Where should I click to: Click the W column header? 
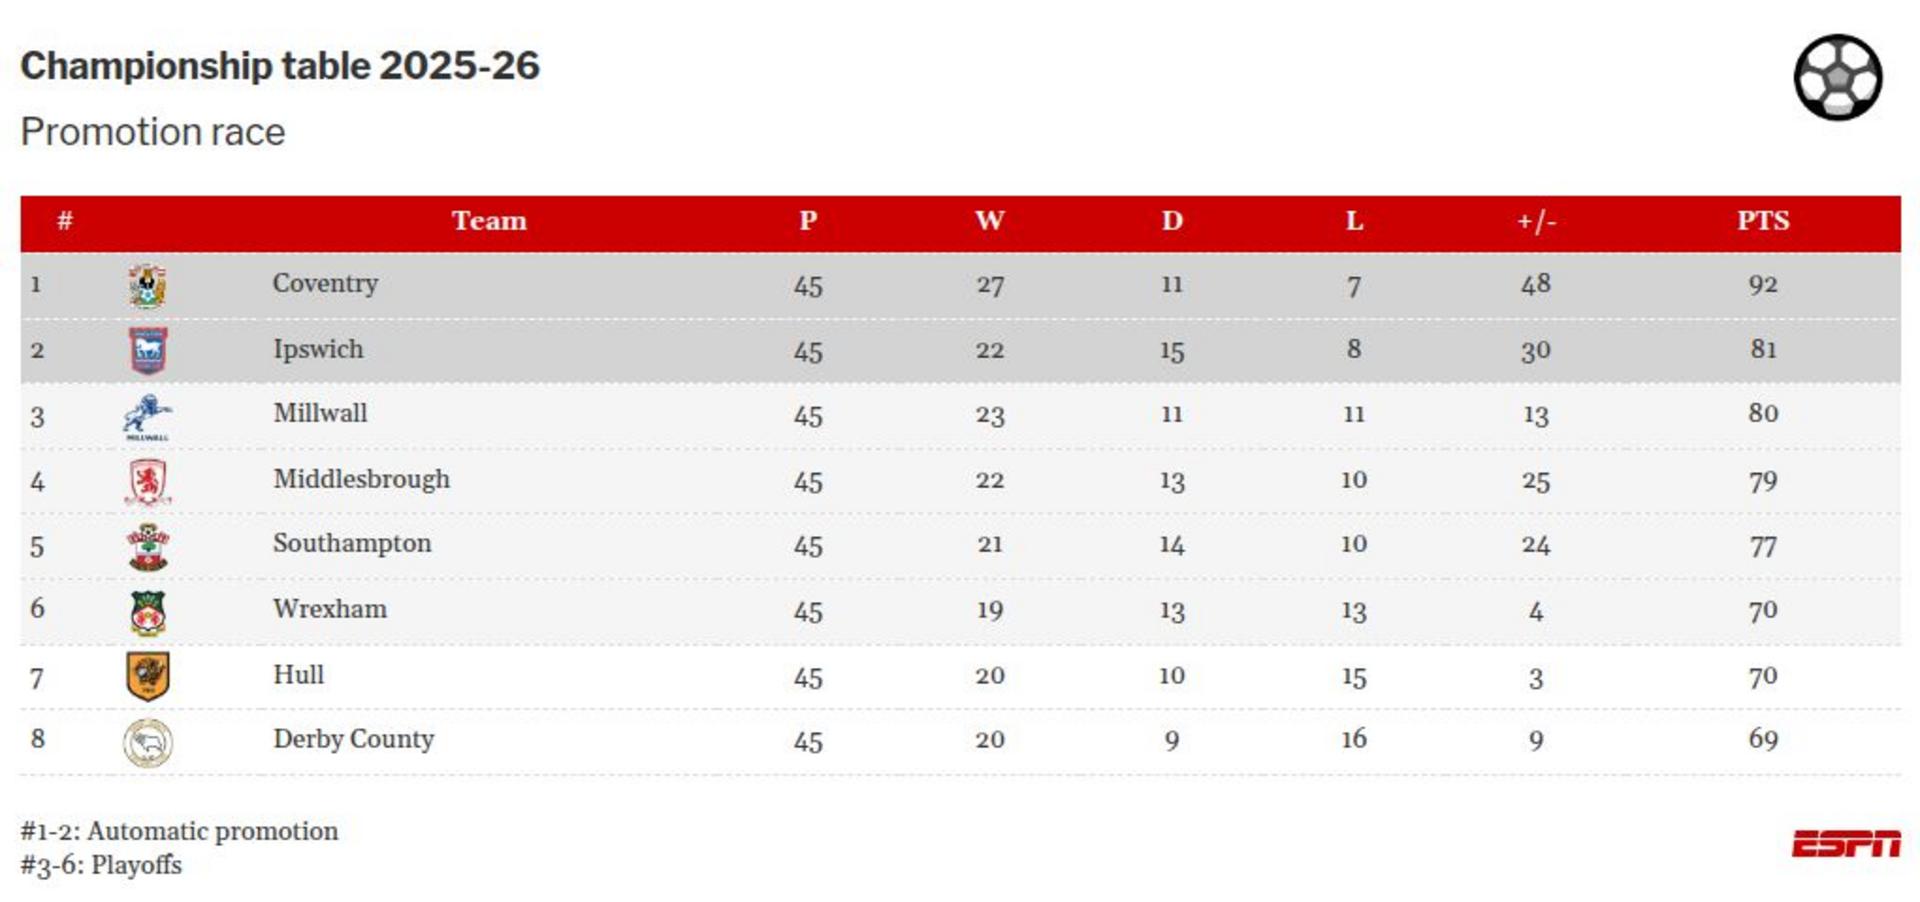989,221
